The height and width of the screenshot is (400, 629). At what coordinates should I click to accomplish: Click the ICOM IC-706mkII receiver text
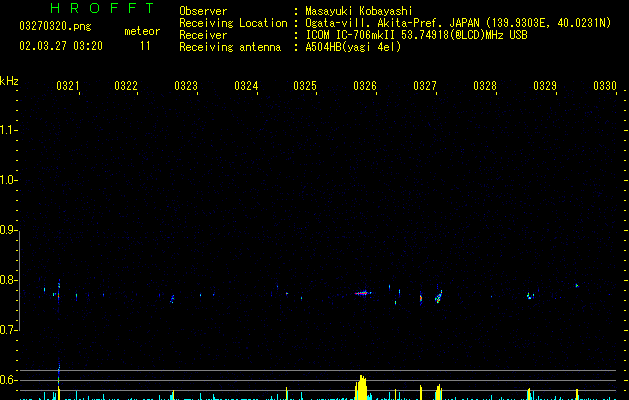coord(416,35)
